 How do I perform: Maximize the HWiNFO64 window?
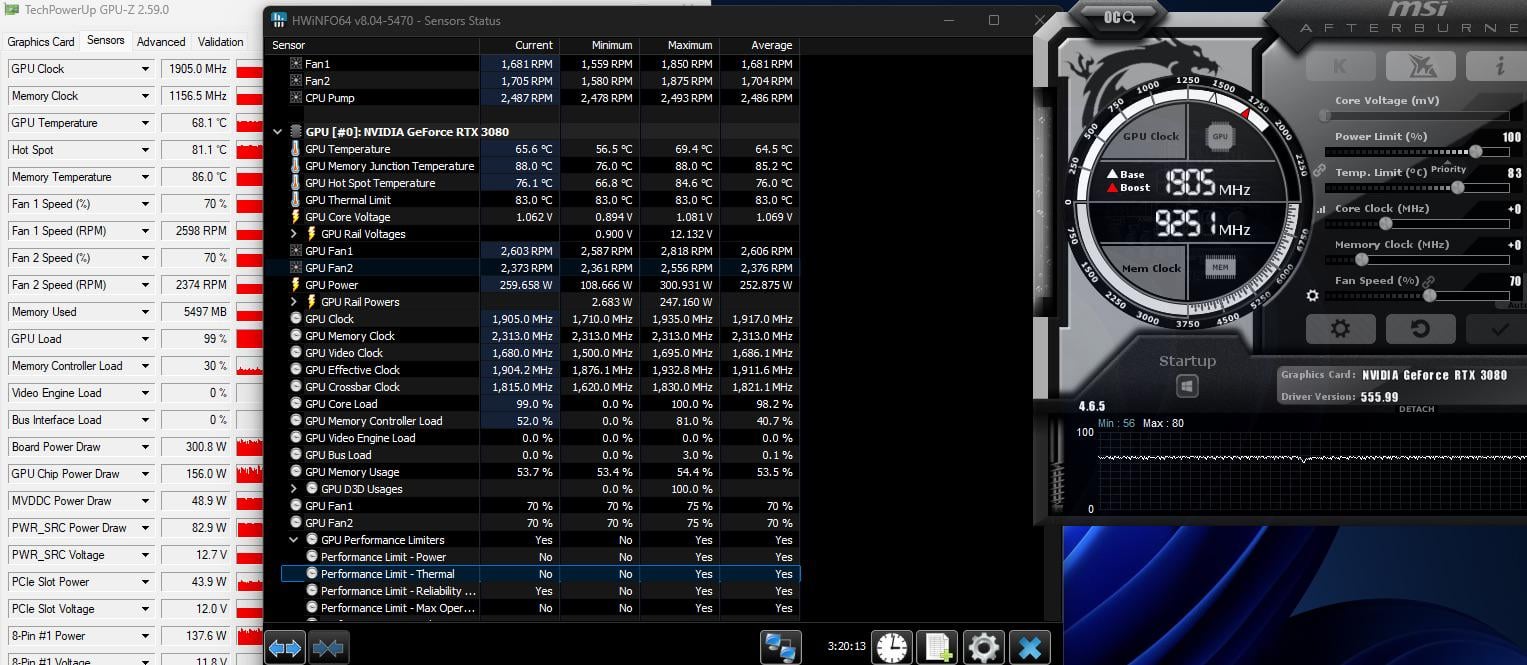tap(993, 20)
